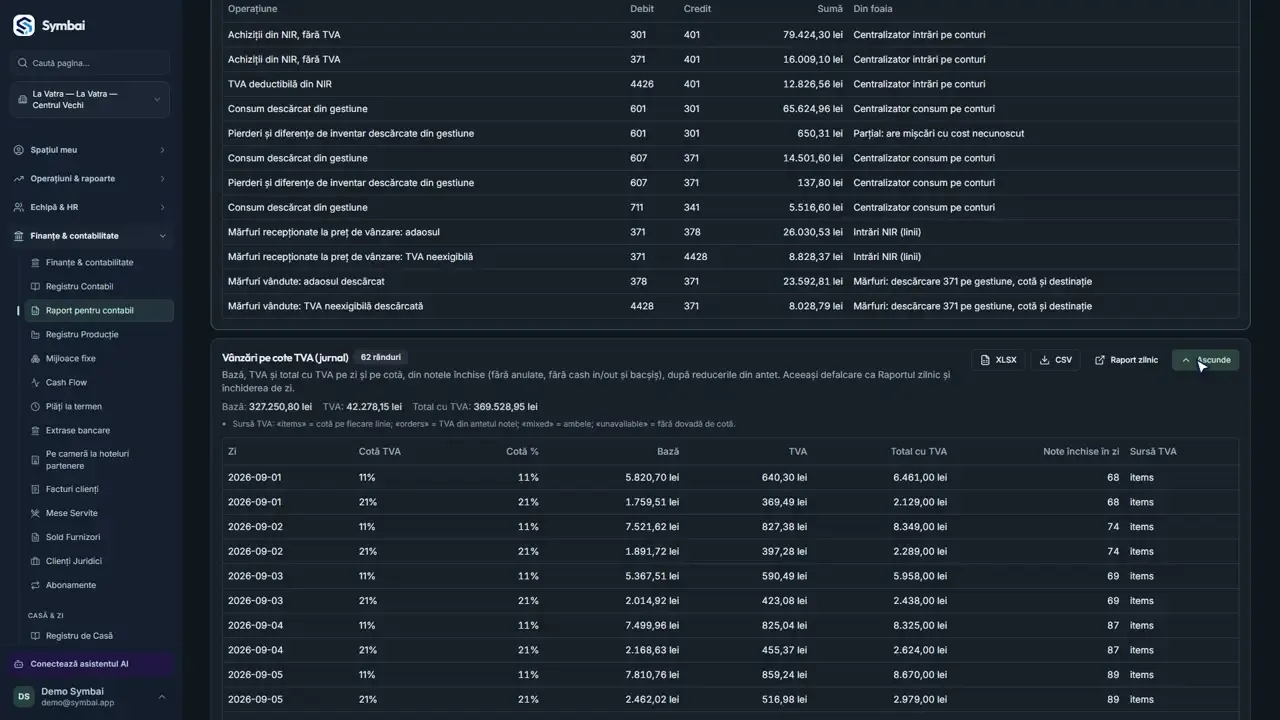Click the Facturi clienți icon
1280x720 pixels.
pos(36,490)
